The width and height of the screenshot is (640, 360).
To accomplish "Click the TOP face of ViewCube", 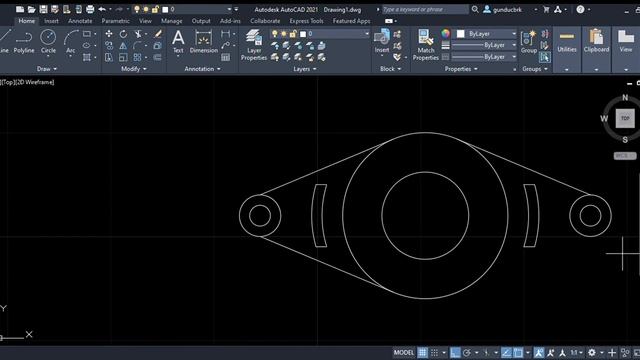I will click(625, 118).
